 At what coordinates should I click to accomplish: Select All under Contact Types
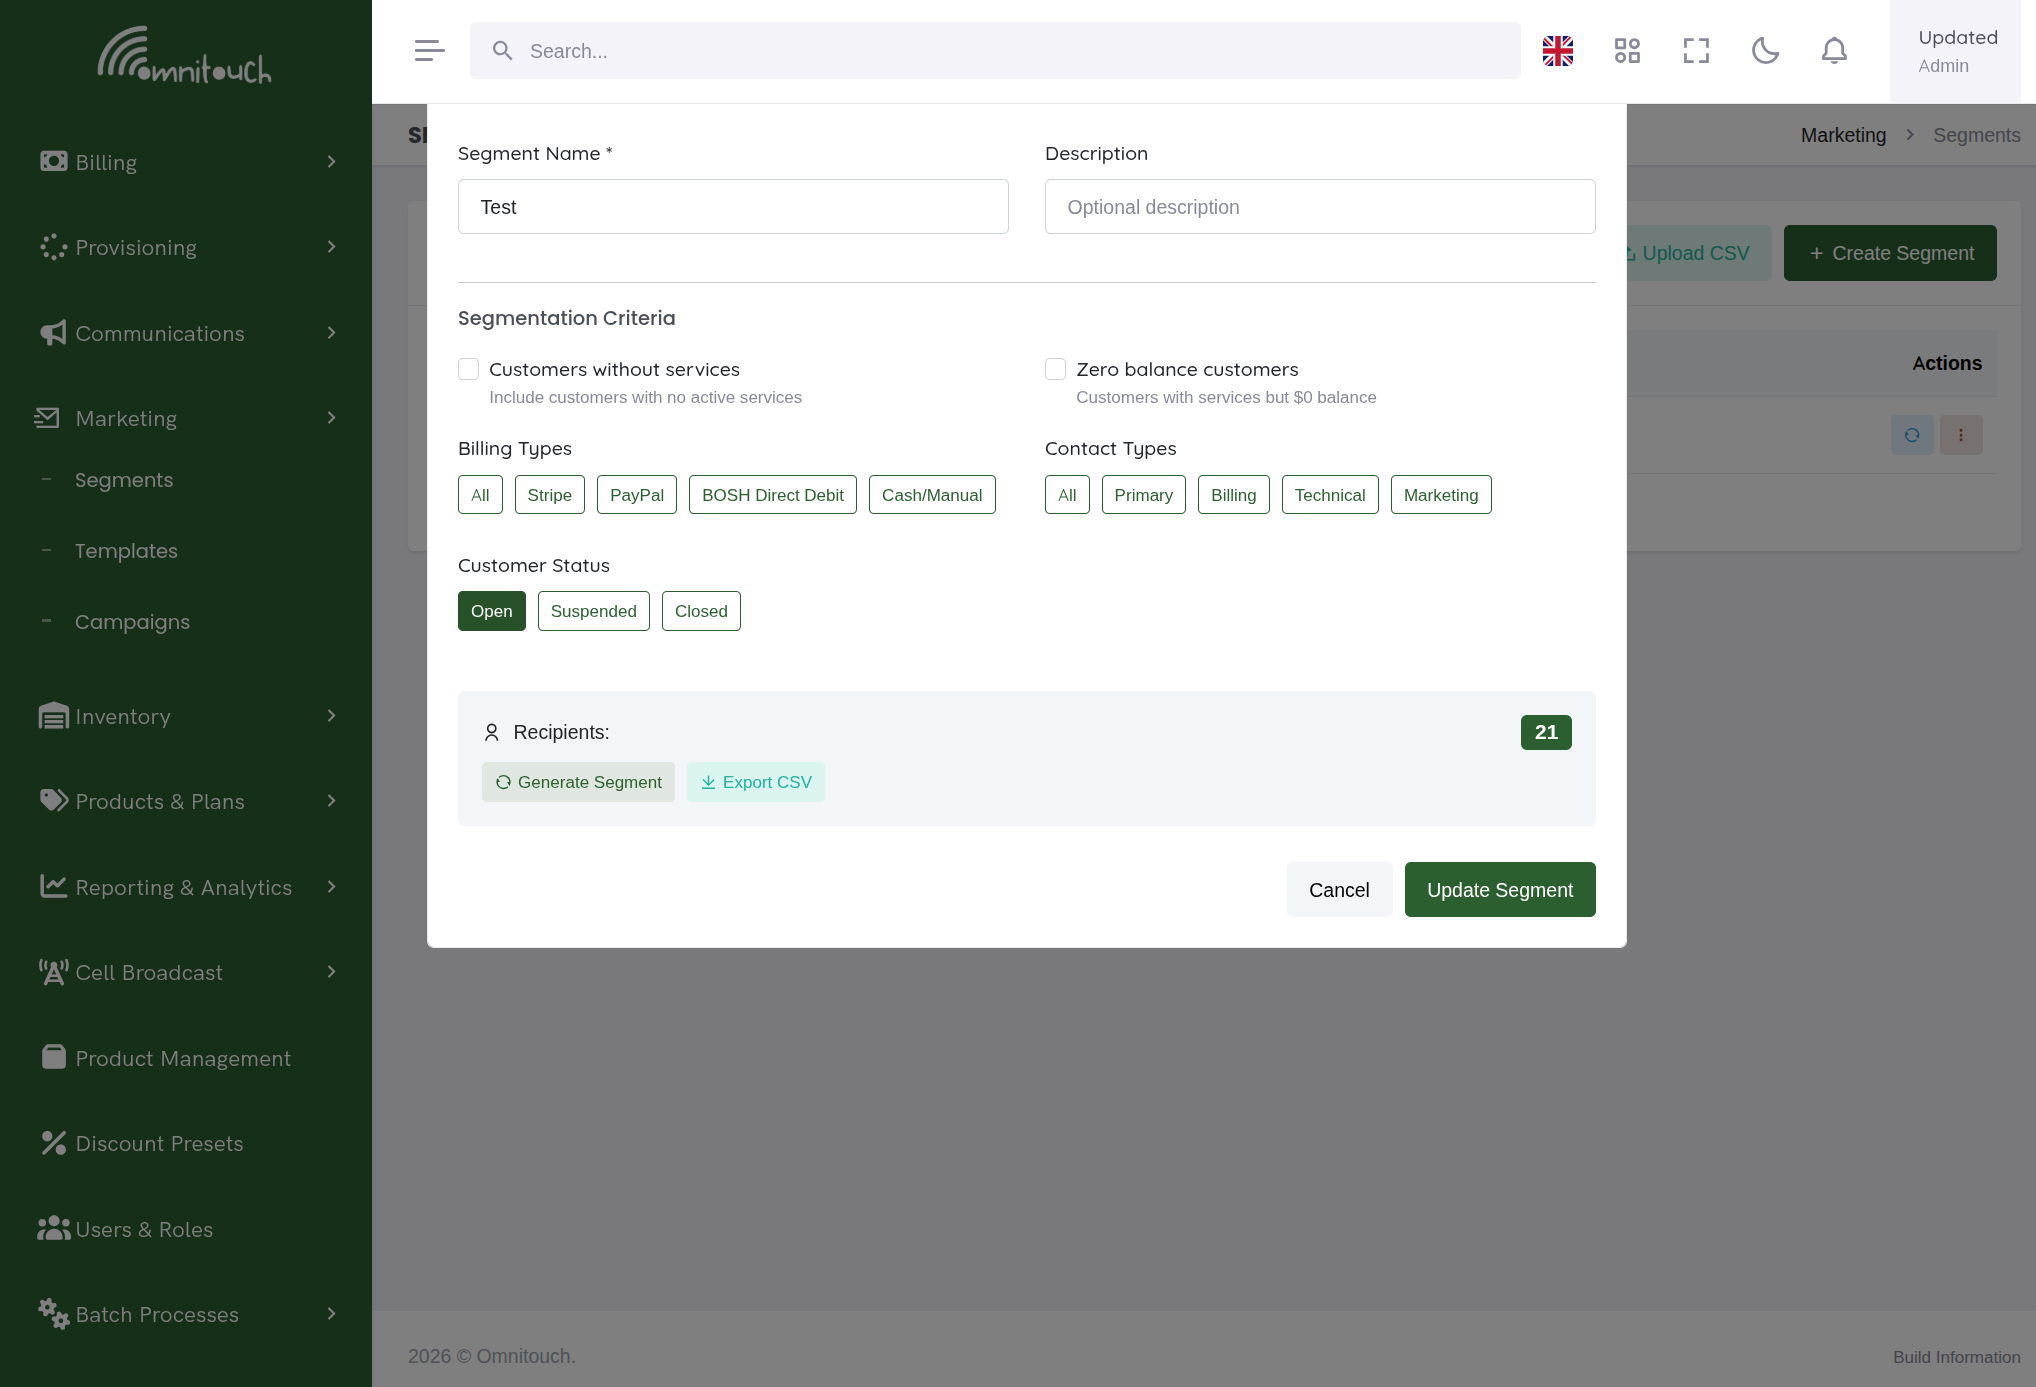click(x=1067, y=495)
